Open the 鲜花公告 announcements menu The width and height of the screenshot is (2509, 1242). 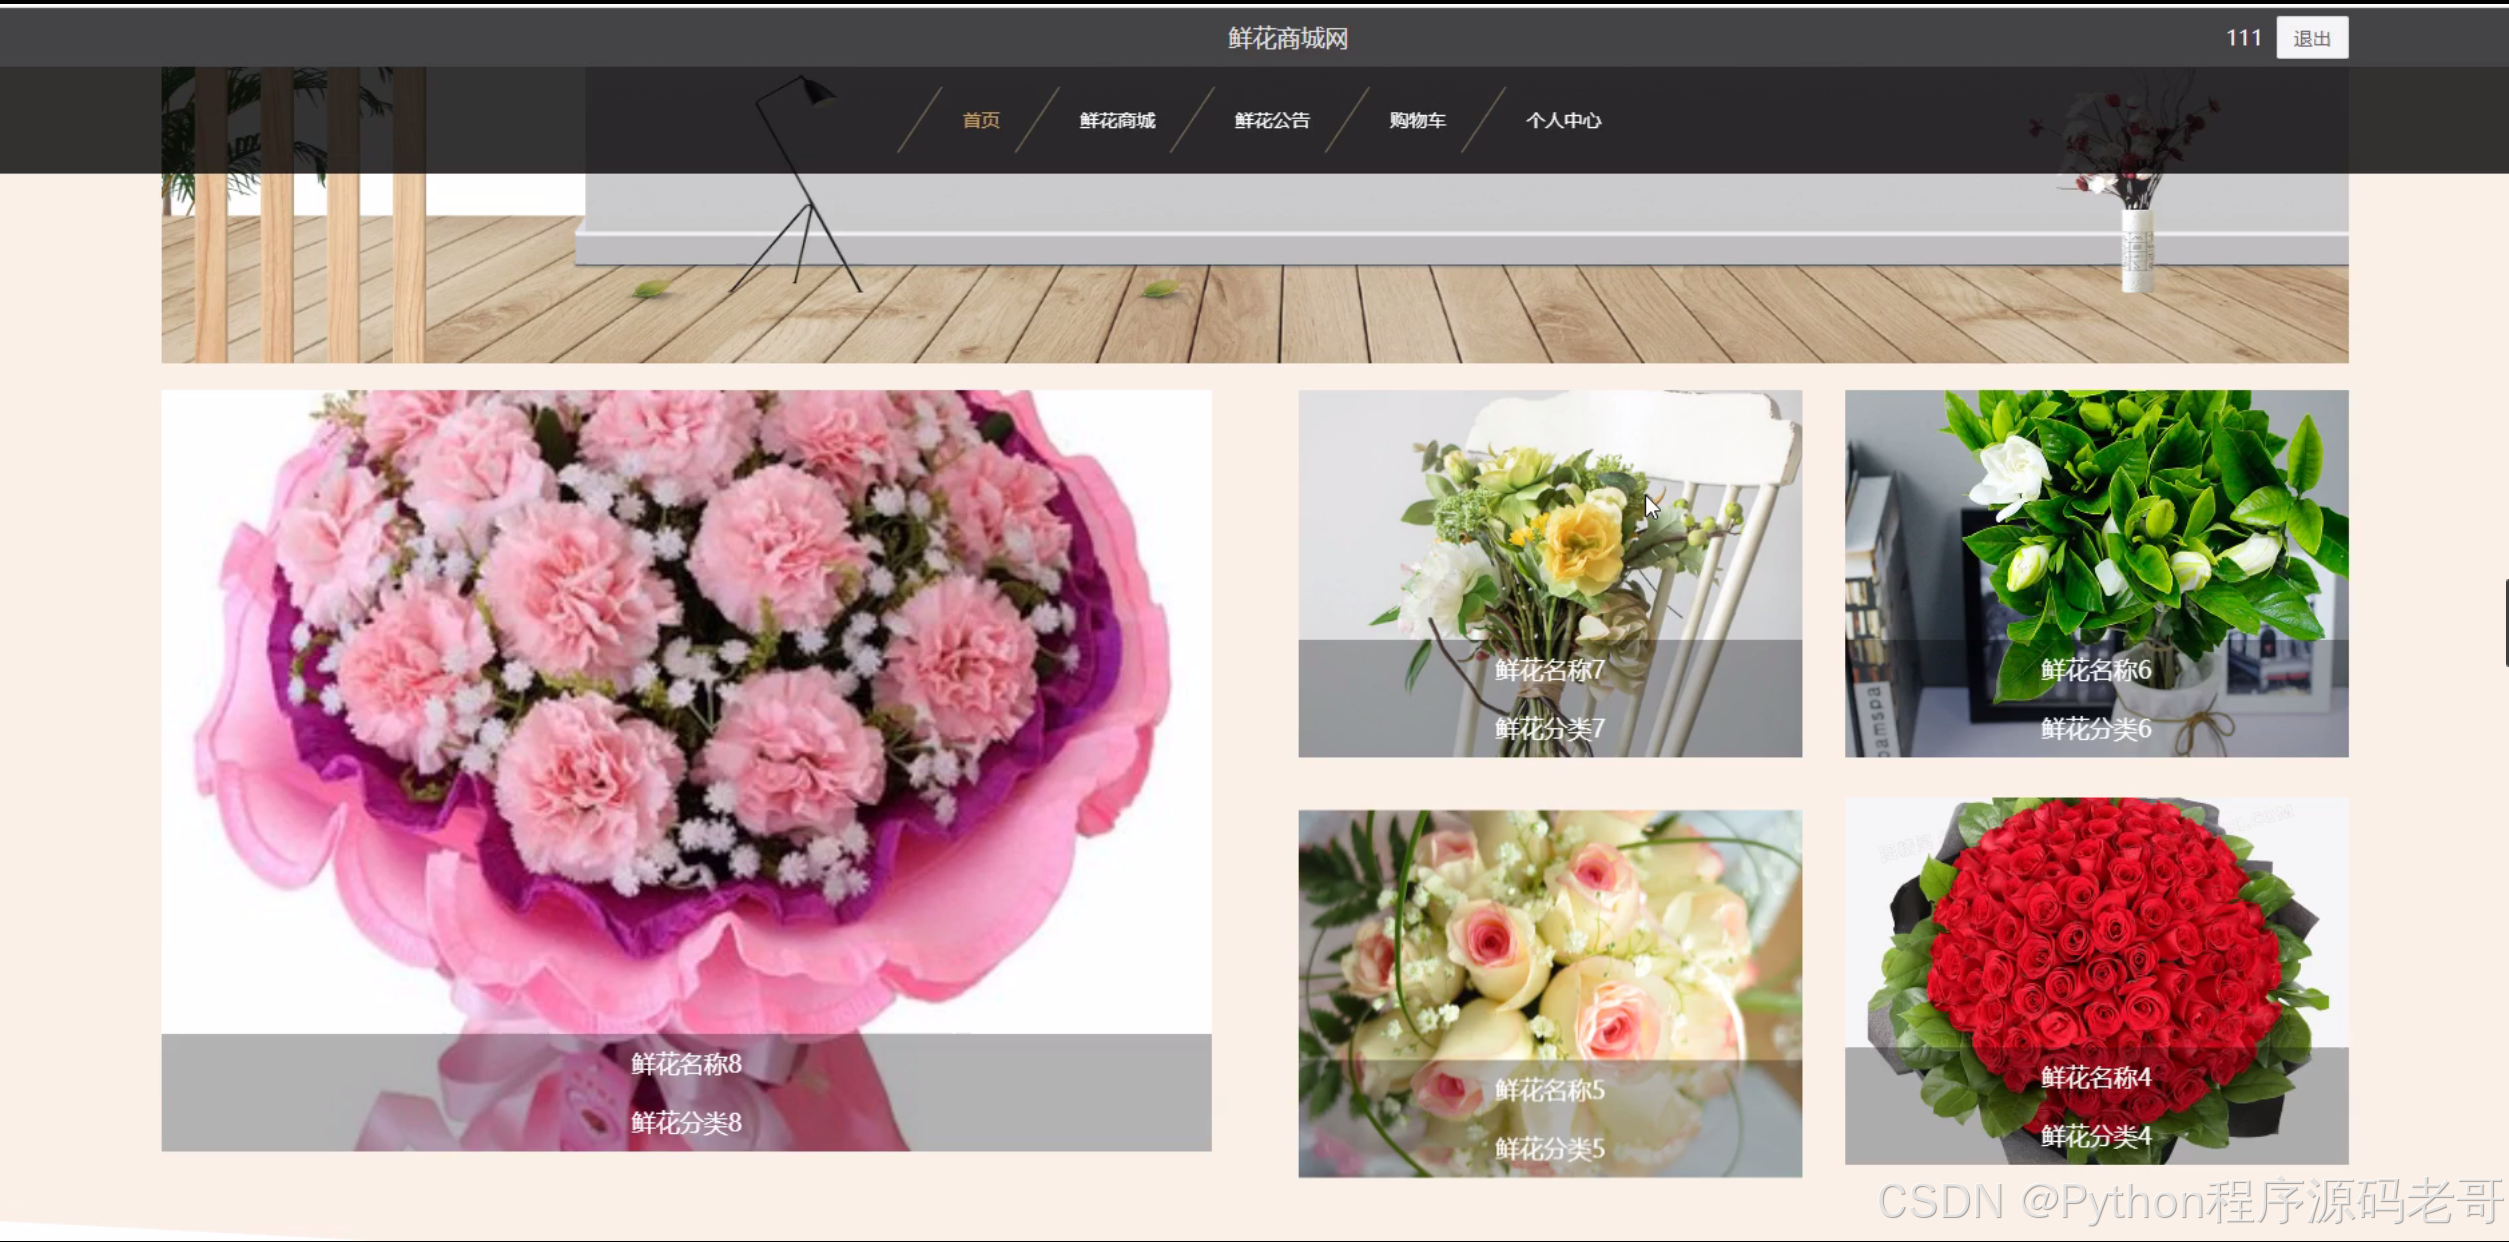(1271, 120)
